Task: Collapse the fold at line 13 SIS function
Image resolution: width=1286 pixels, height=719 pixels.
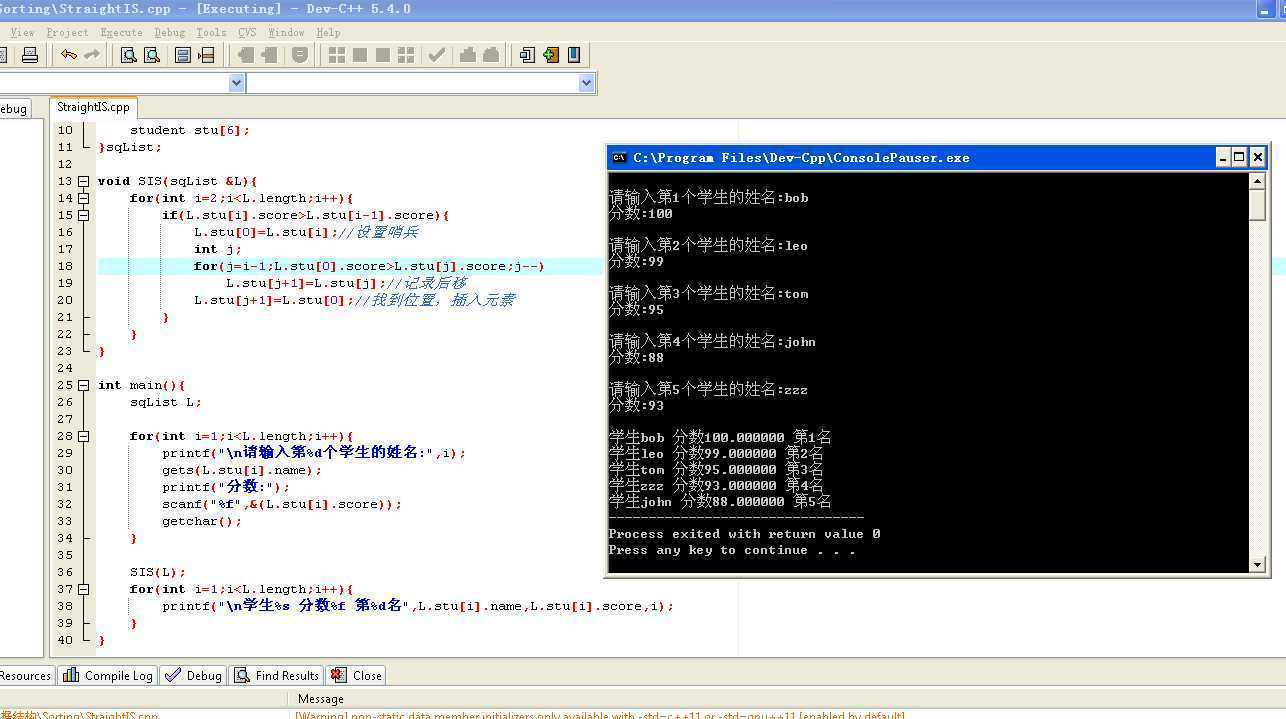Action: (x=84, y=181)
